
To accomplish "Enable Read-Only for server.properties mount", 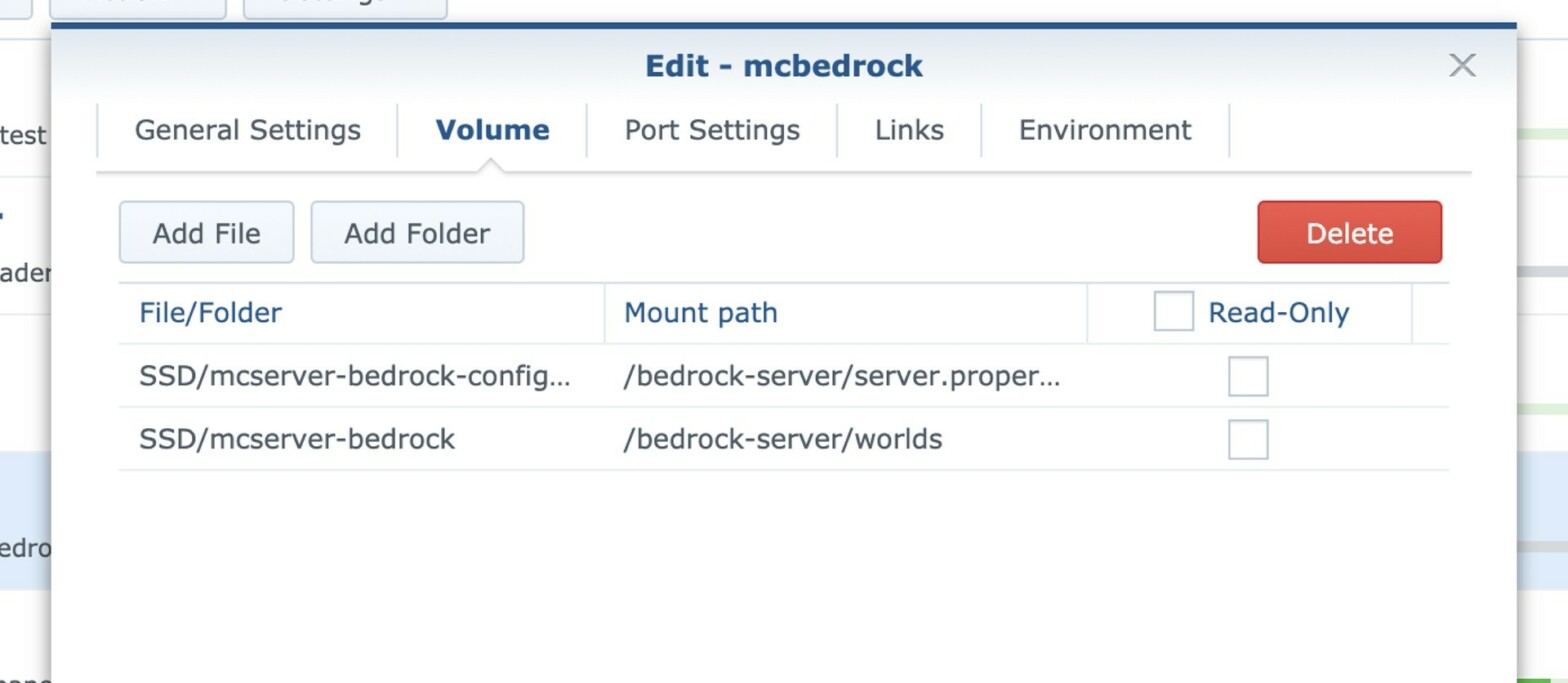I will click(1248, 377).
